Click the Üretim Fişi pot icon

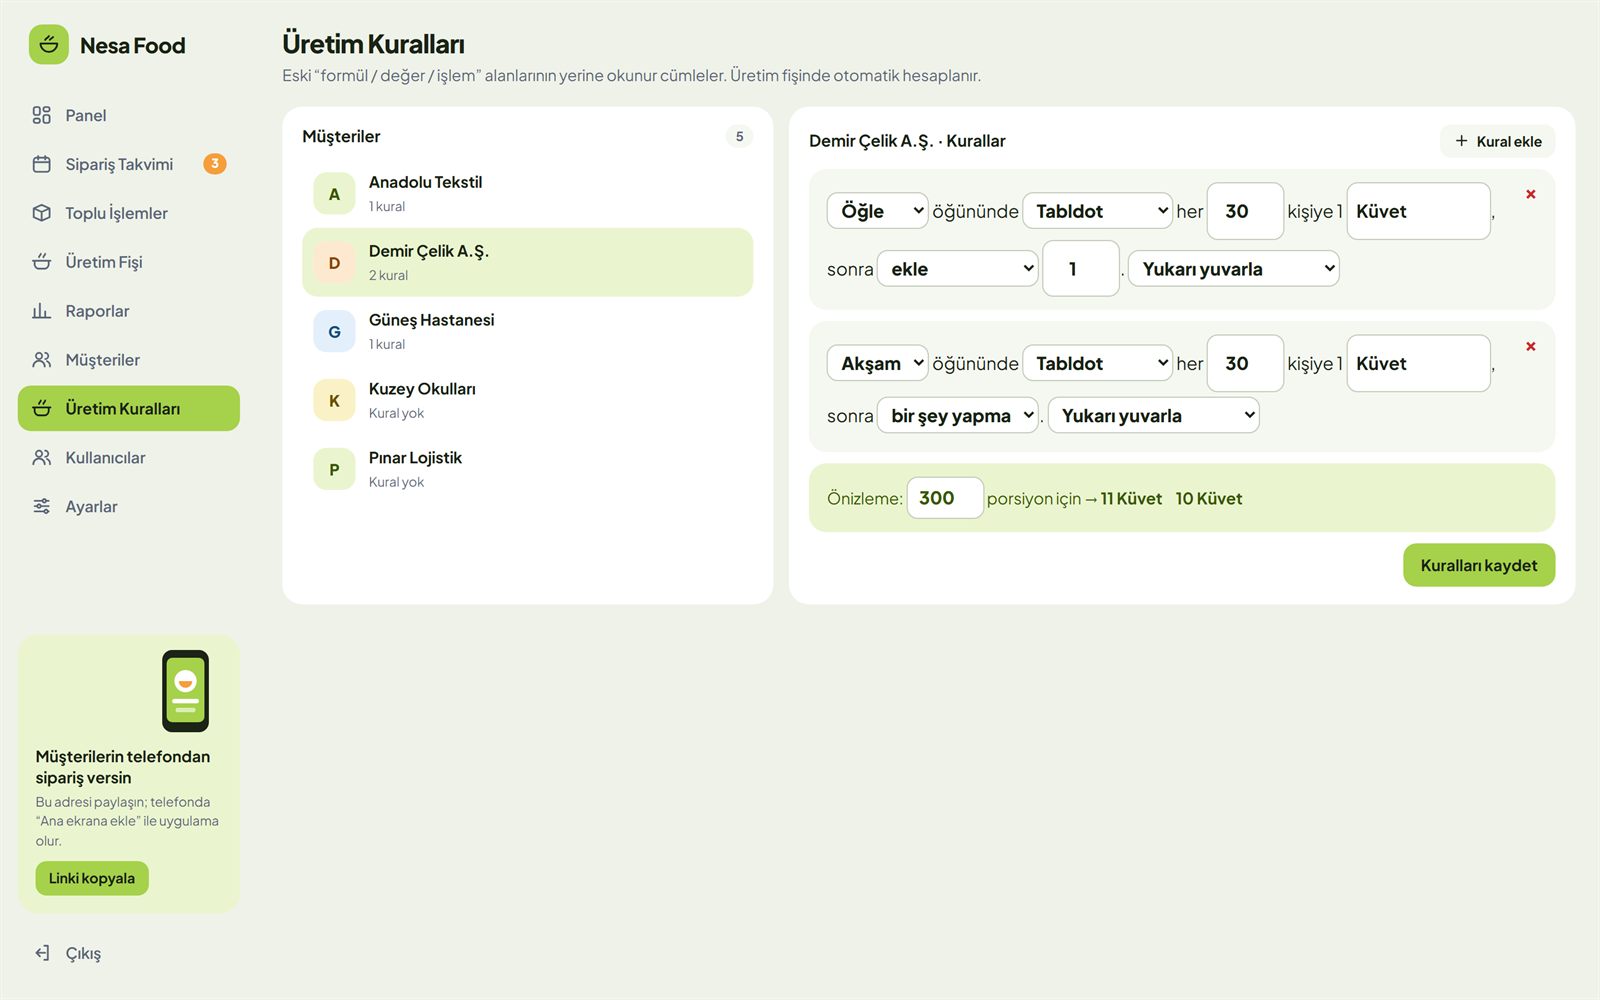pos(41,262)
